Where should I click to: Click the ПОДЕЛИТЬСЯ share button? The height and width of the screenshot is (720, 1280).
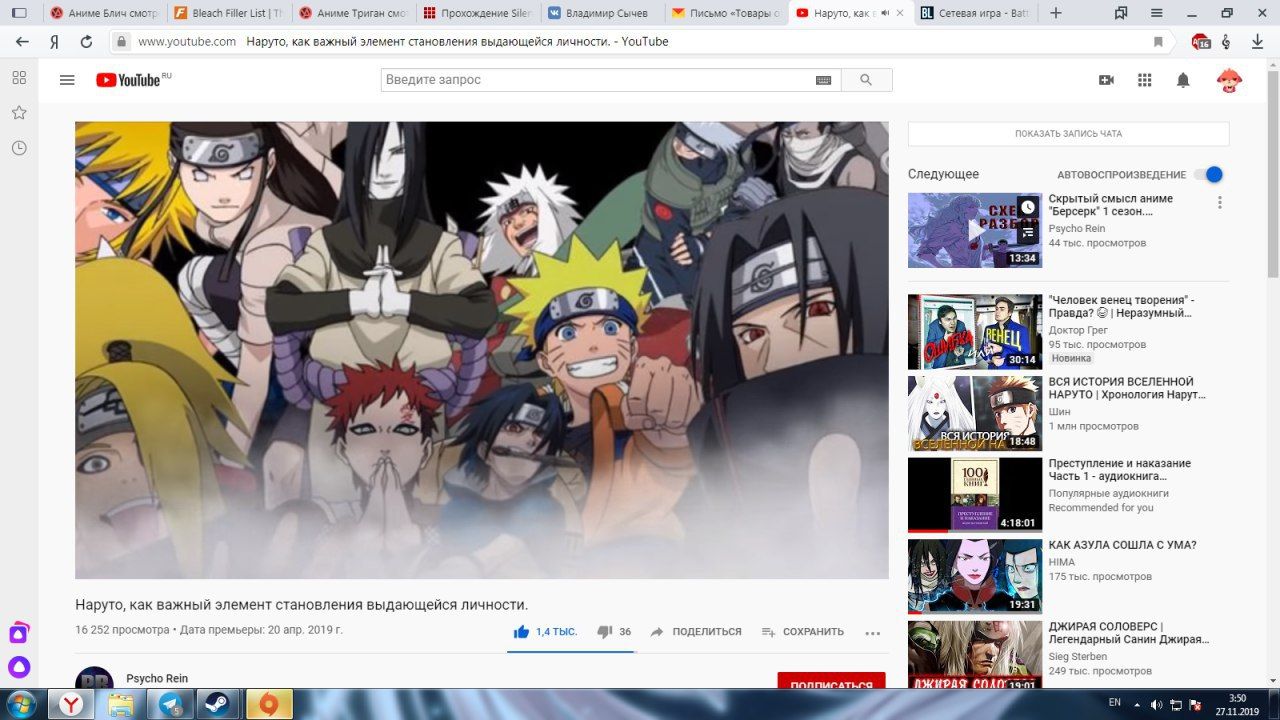tap(696, 632)
